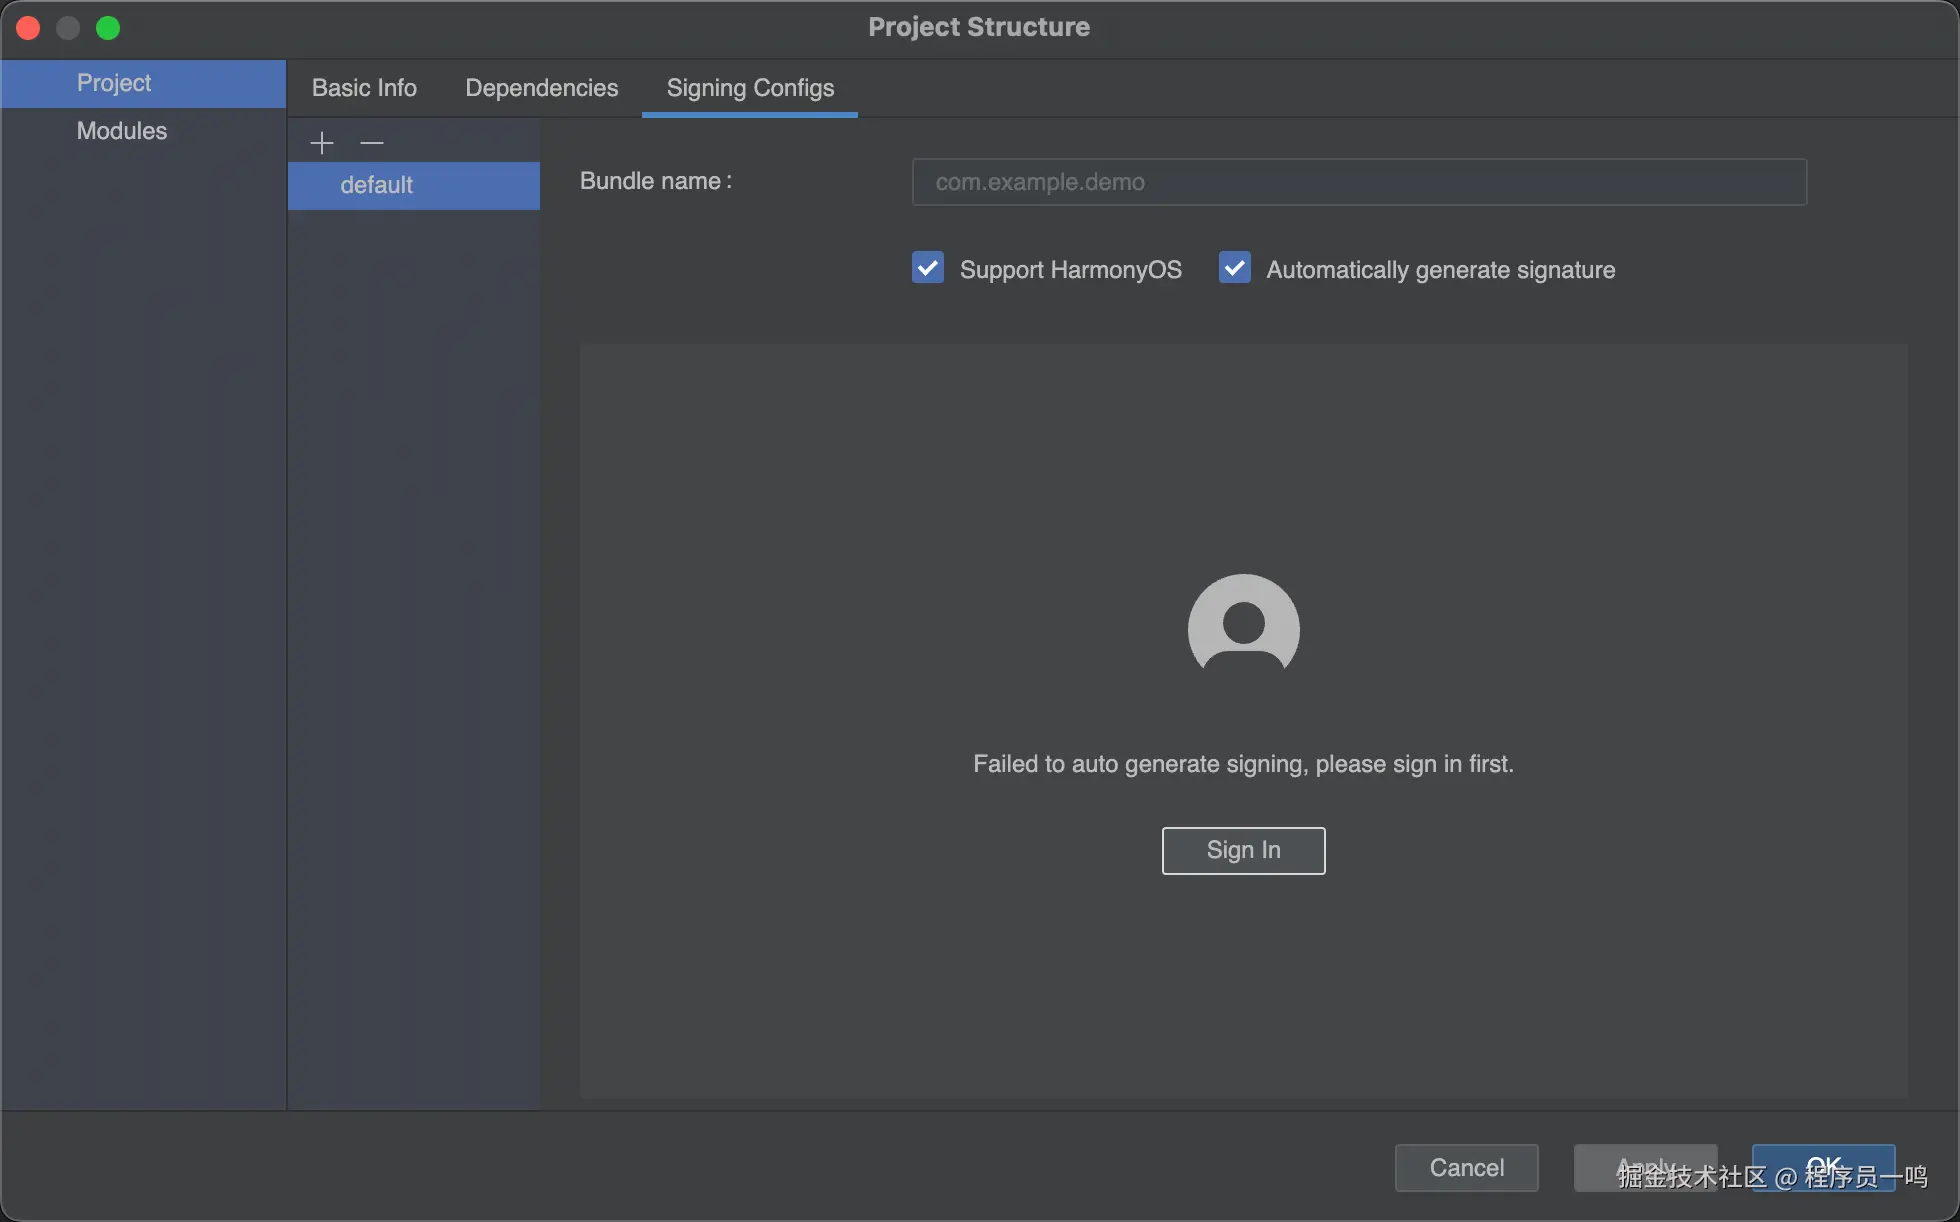Image resolution: width=1960 pixels, height=1222 pixels.
Task: Switch to the Dependencies tab
Action: 541,88
